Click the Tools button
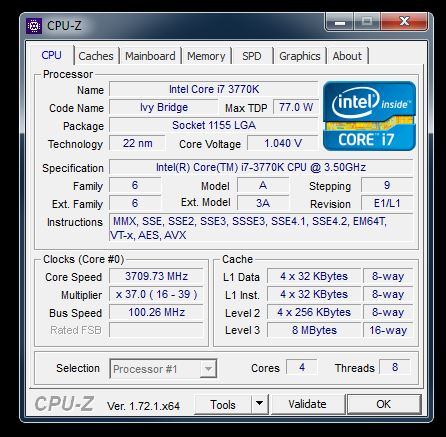This screenshot has width=446, height=437. coord(223,404)
